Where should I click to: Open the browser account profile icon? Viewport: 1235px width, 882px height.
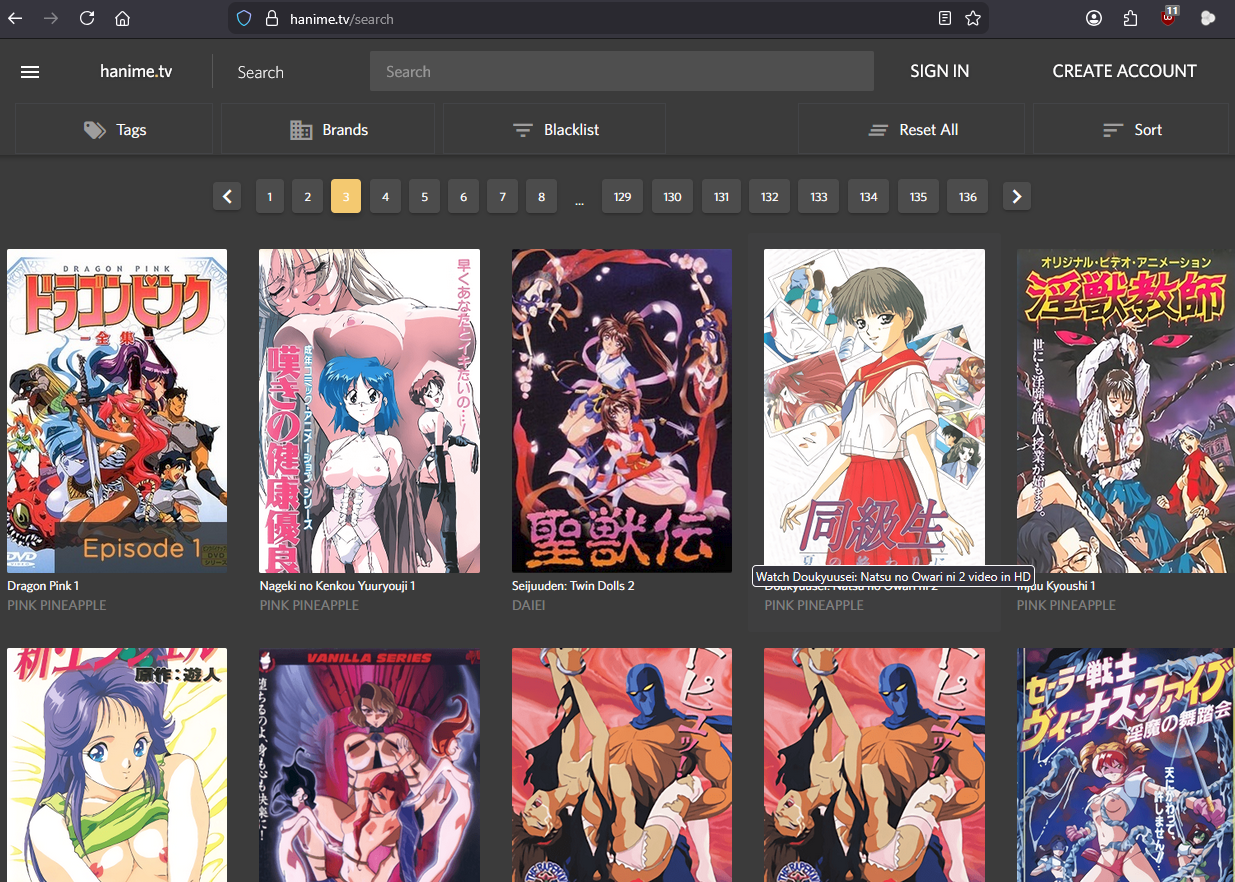(1094, 18)
